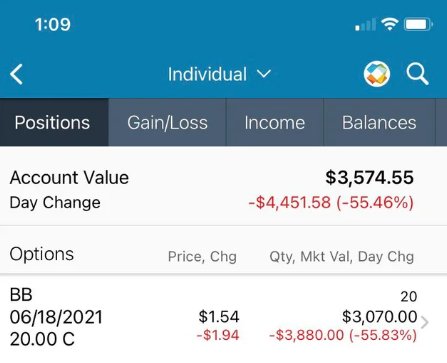Image resolution: width=447 pixels, height=363 pixels.
Task: Open the search magnifier icon
Action: [417, 74]
